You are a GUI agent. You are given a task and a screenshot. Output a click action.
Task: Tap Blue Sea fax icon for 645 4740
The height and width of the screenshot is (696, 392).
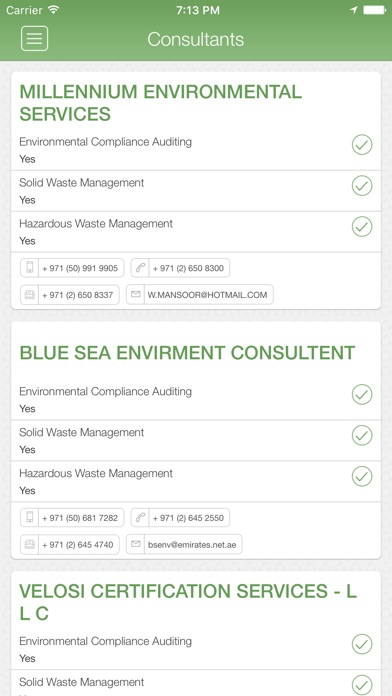pos(30,544)
